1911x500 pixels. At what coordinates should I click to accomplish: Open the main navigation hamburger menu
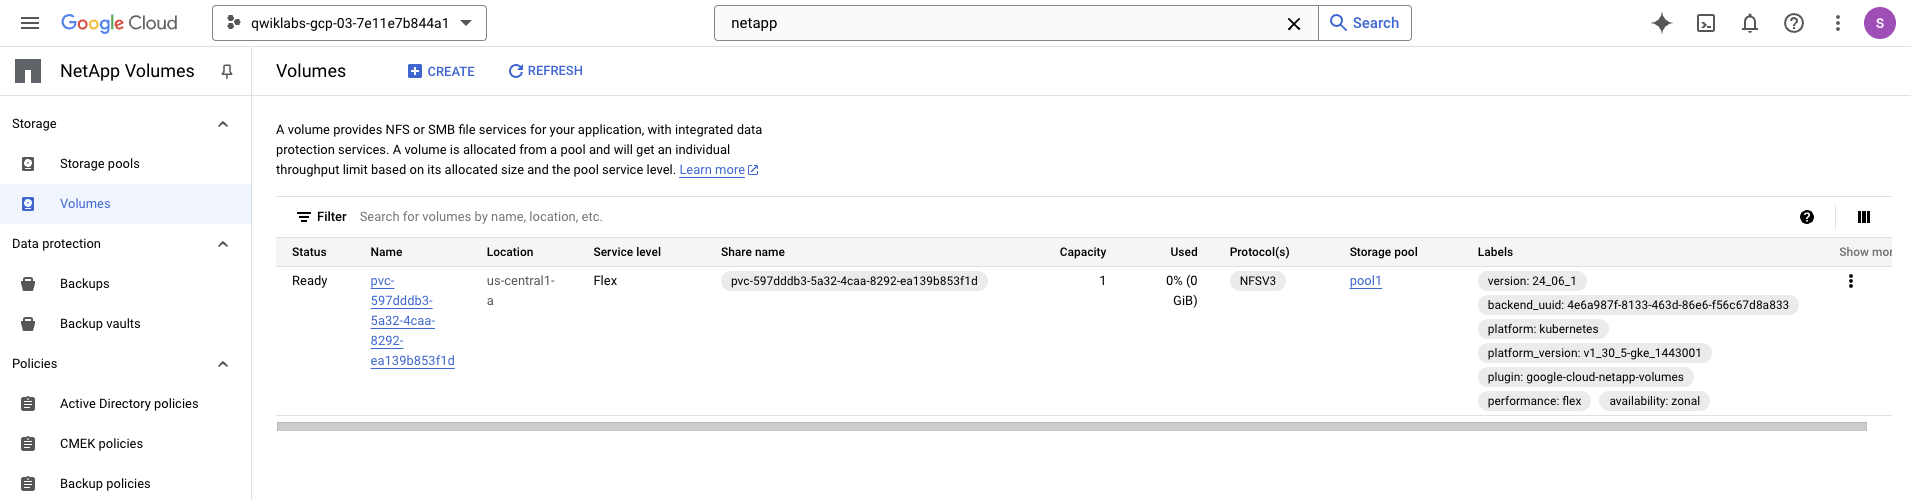(30, 23)
